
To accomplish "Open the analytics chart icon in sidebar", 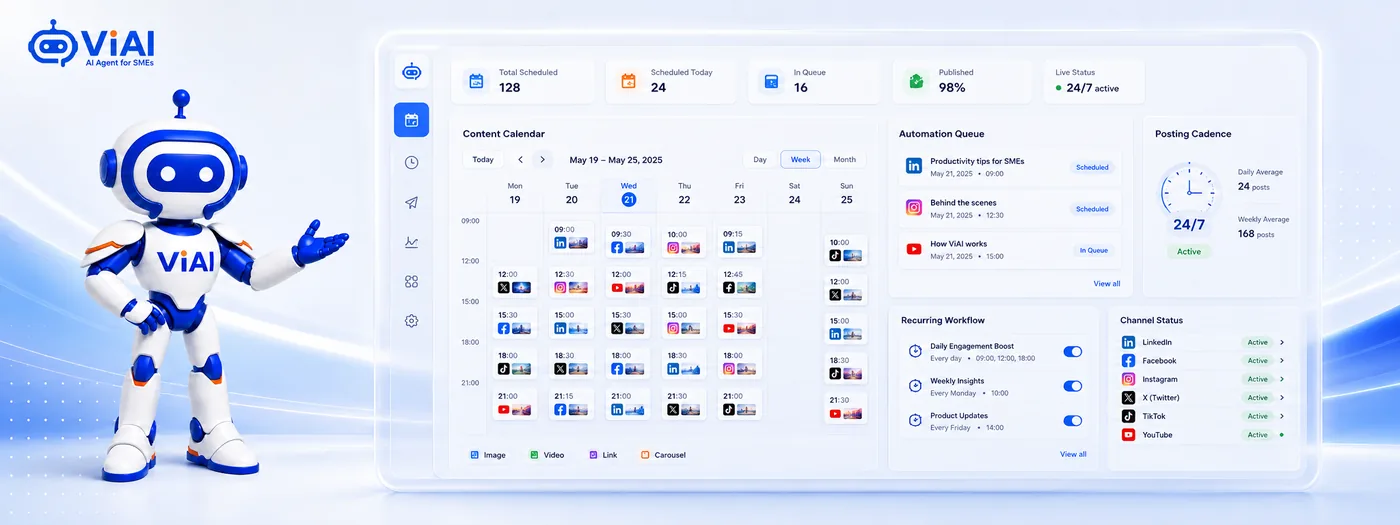I will point(411,242).
